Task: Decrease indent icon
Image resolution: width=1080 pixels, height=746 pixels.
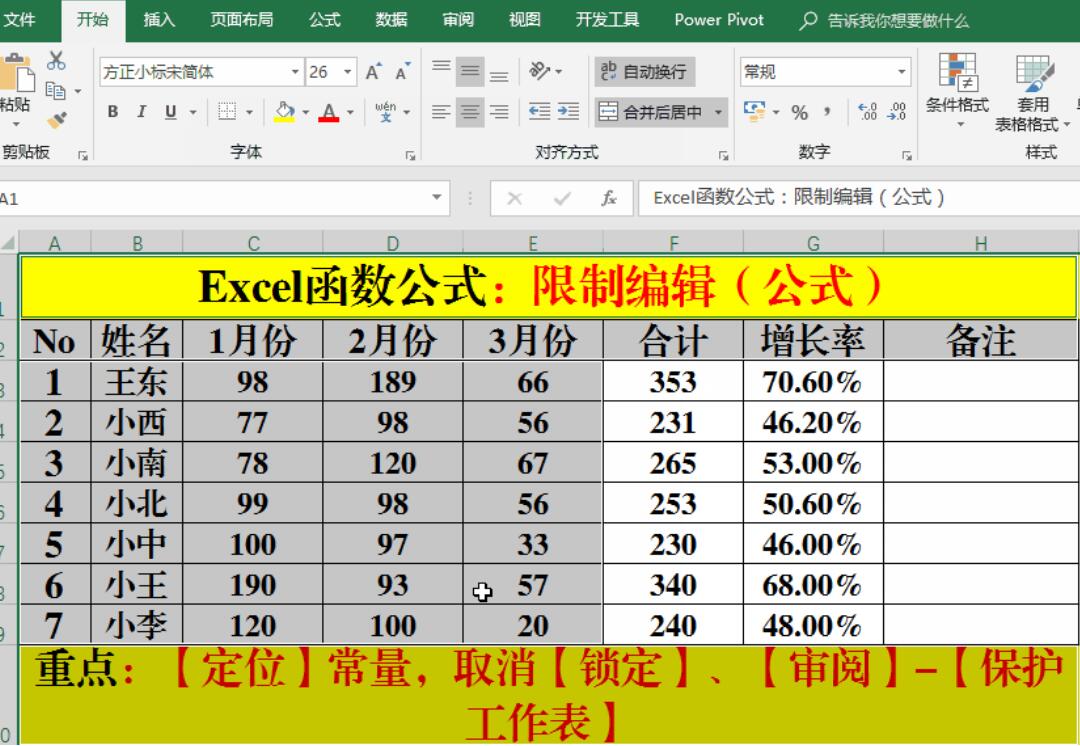Action: pyautogui.click(x=539, y=112)
